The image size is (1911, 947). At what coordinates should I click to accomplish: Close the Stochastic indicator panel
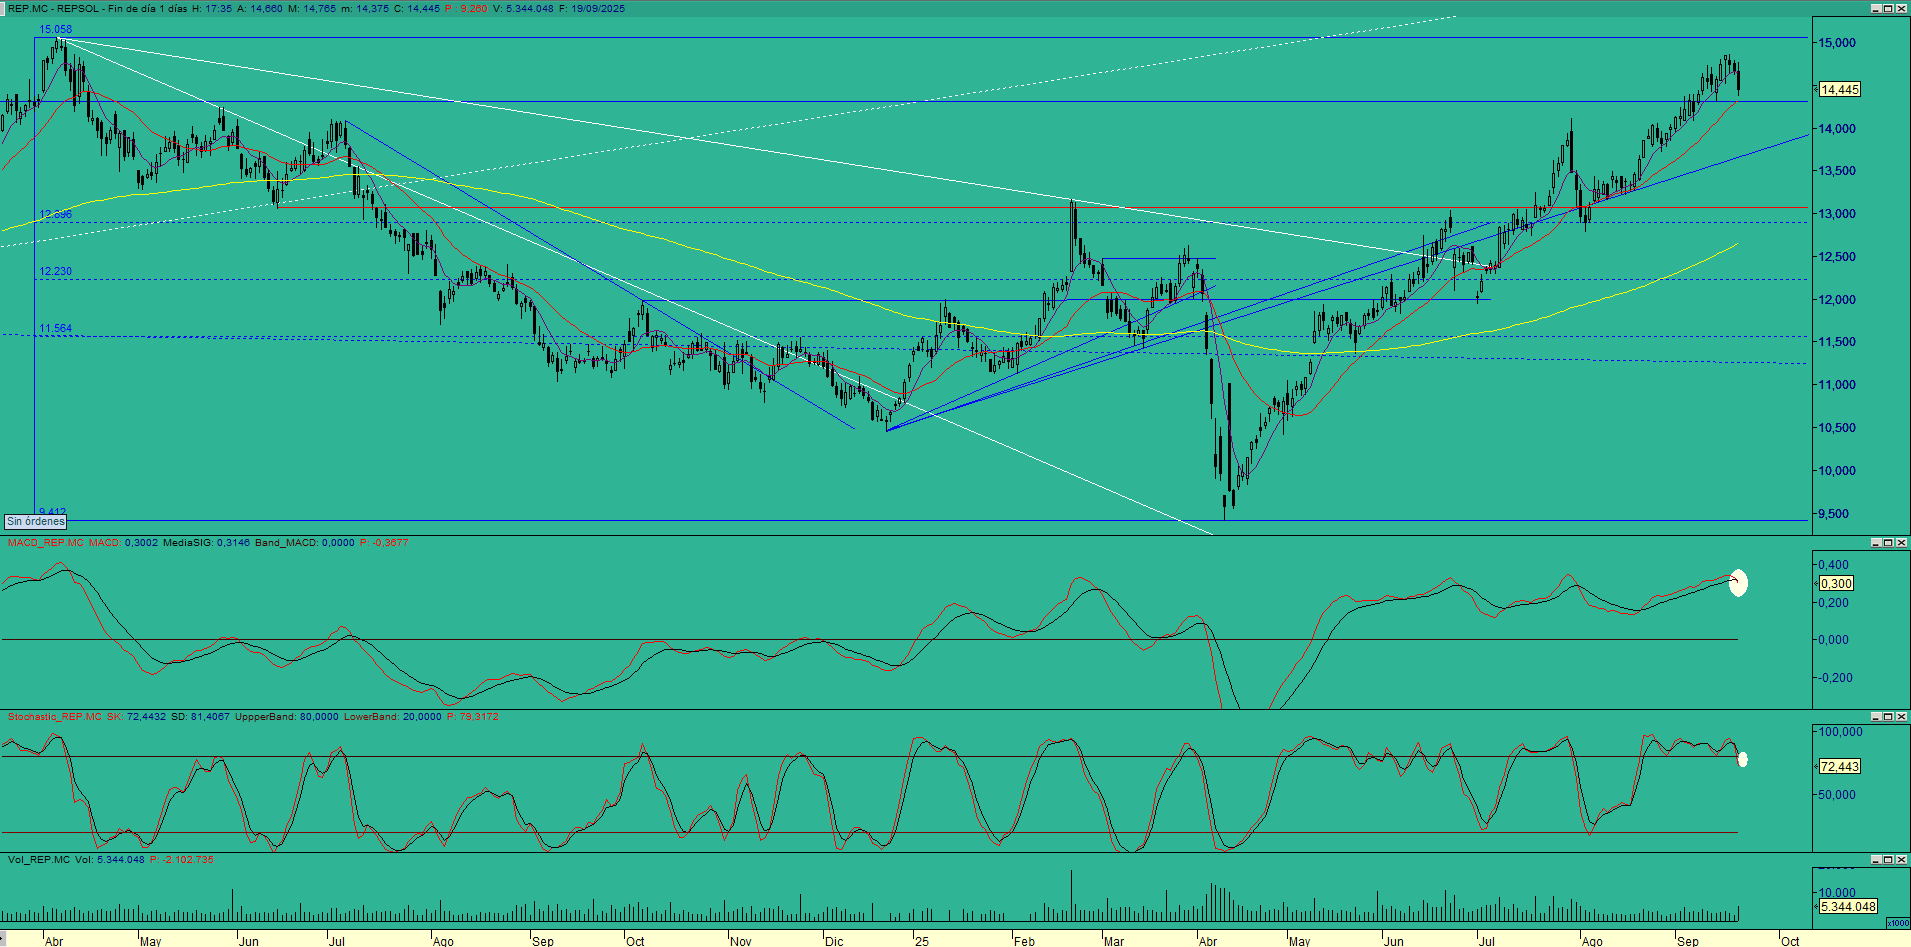1901,716
